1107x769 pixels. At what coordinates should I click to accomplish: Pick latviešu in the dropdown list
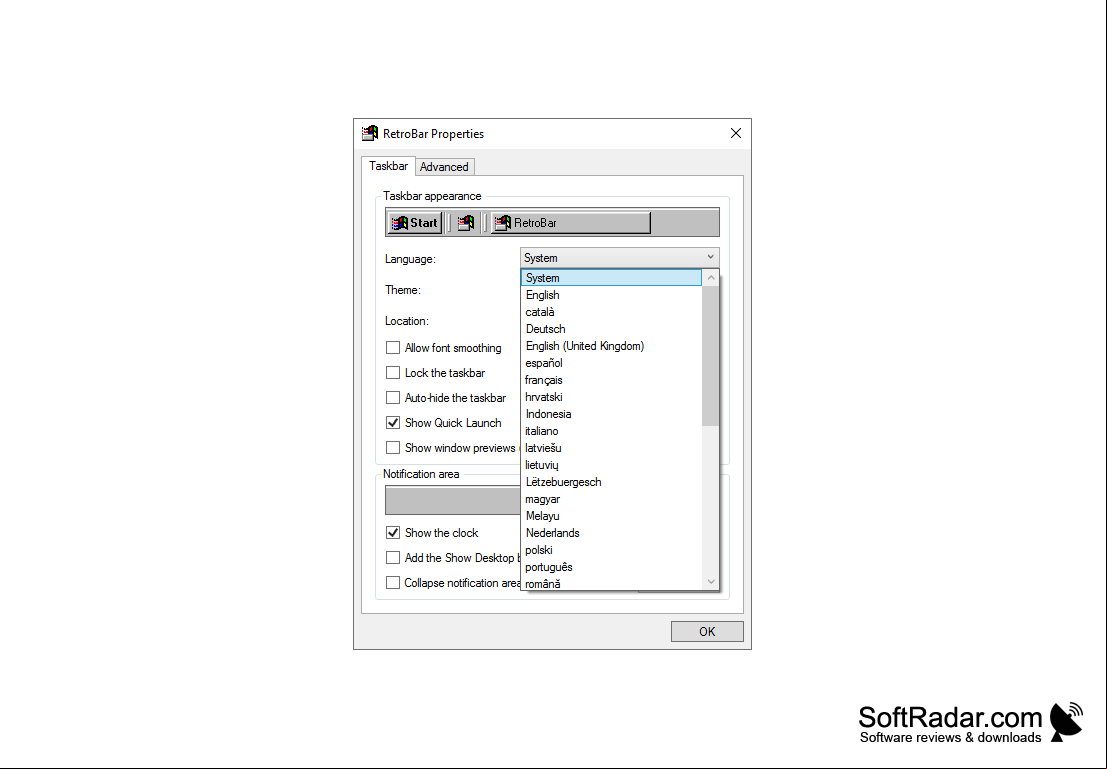[x=611, y=448]
